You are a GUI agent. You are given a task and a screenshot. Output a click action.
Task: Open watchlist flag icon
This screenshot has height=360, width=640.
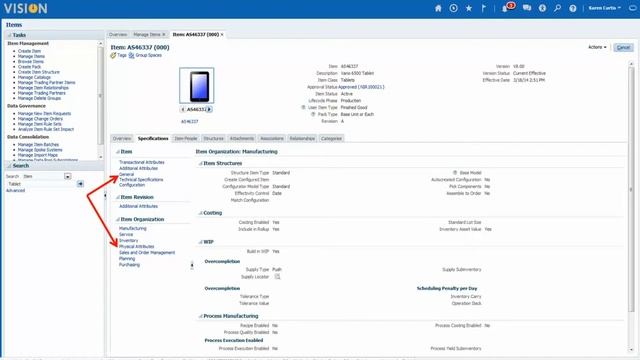(484, 8)
